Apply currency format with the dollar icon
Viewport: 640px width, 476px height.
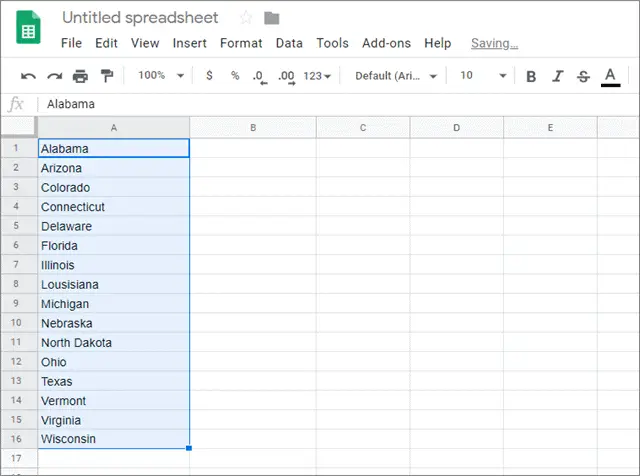point(209,76)
